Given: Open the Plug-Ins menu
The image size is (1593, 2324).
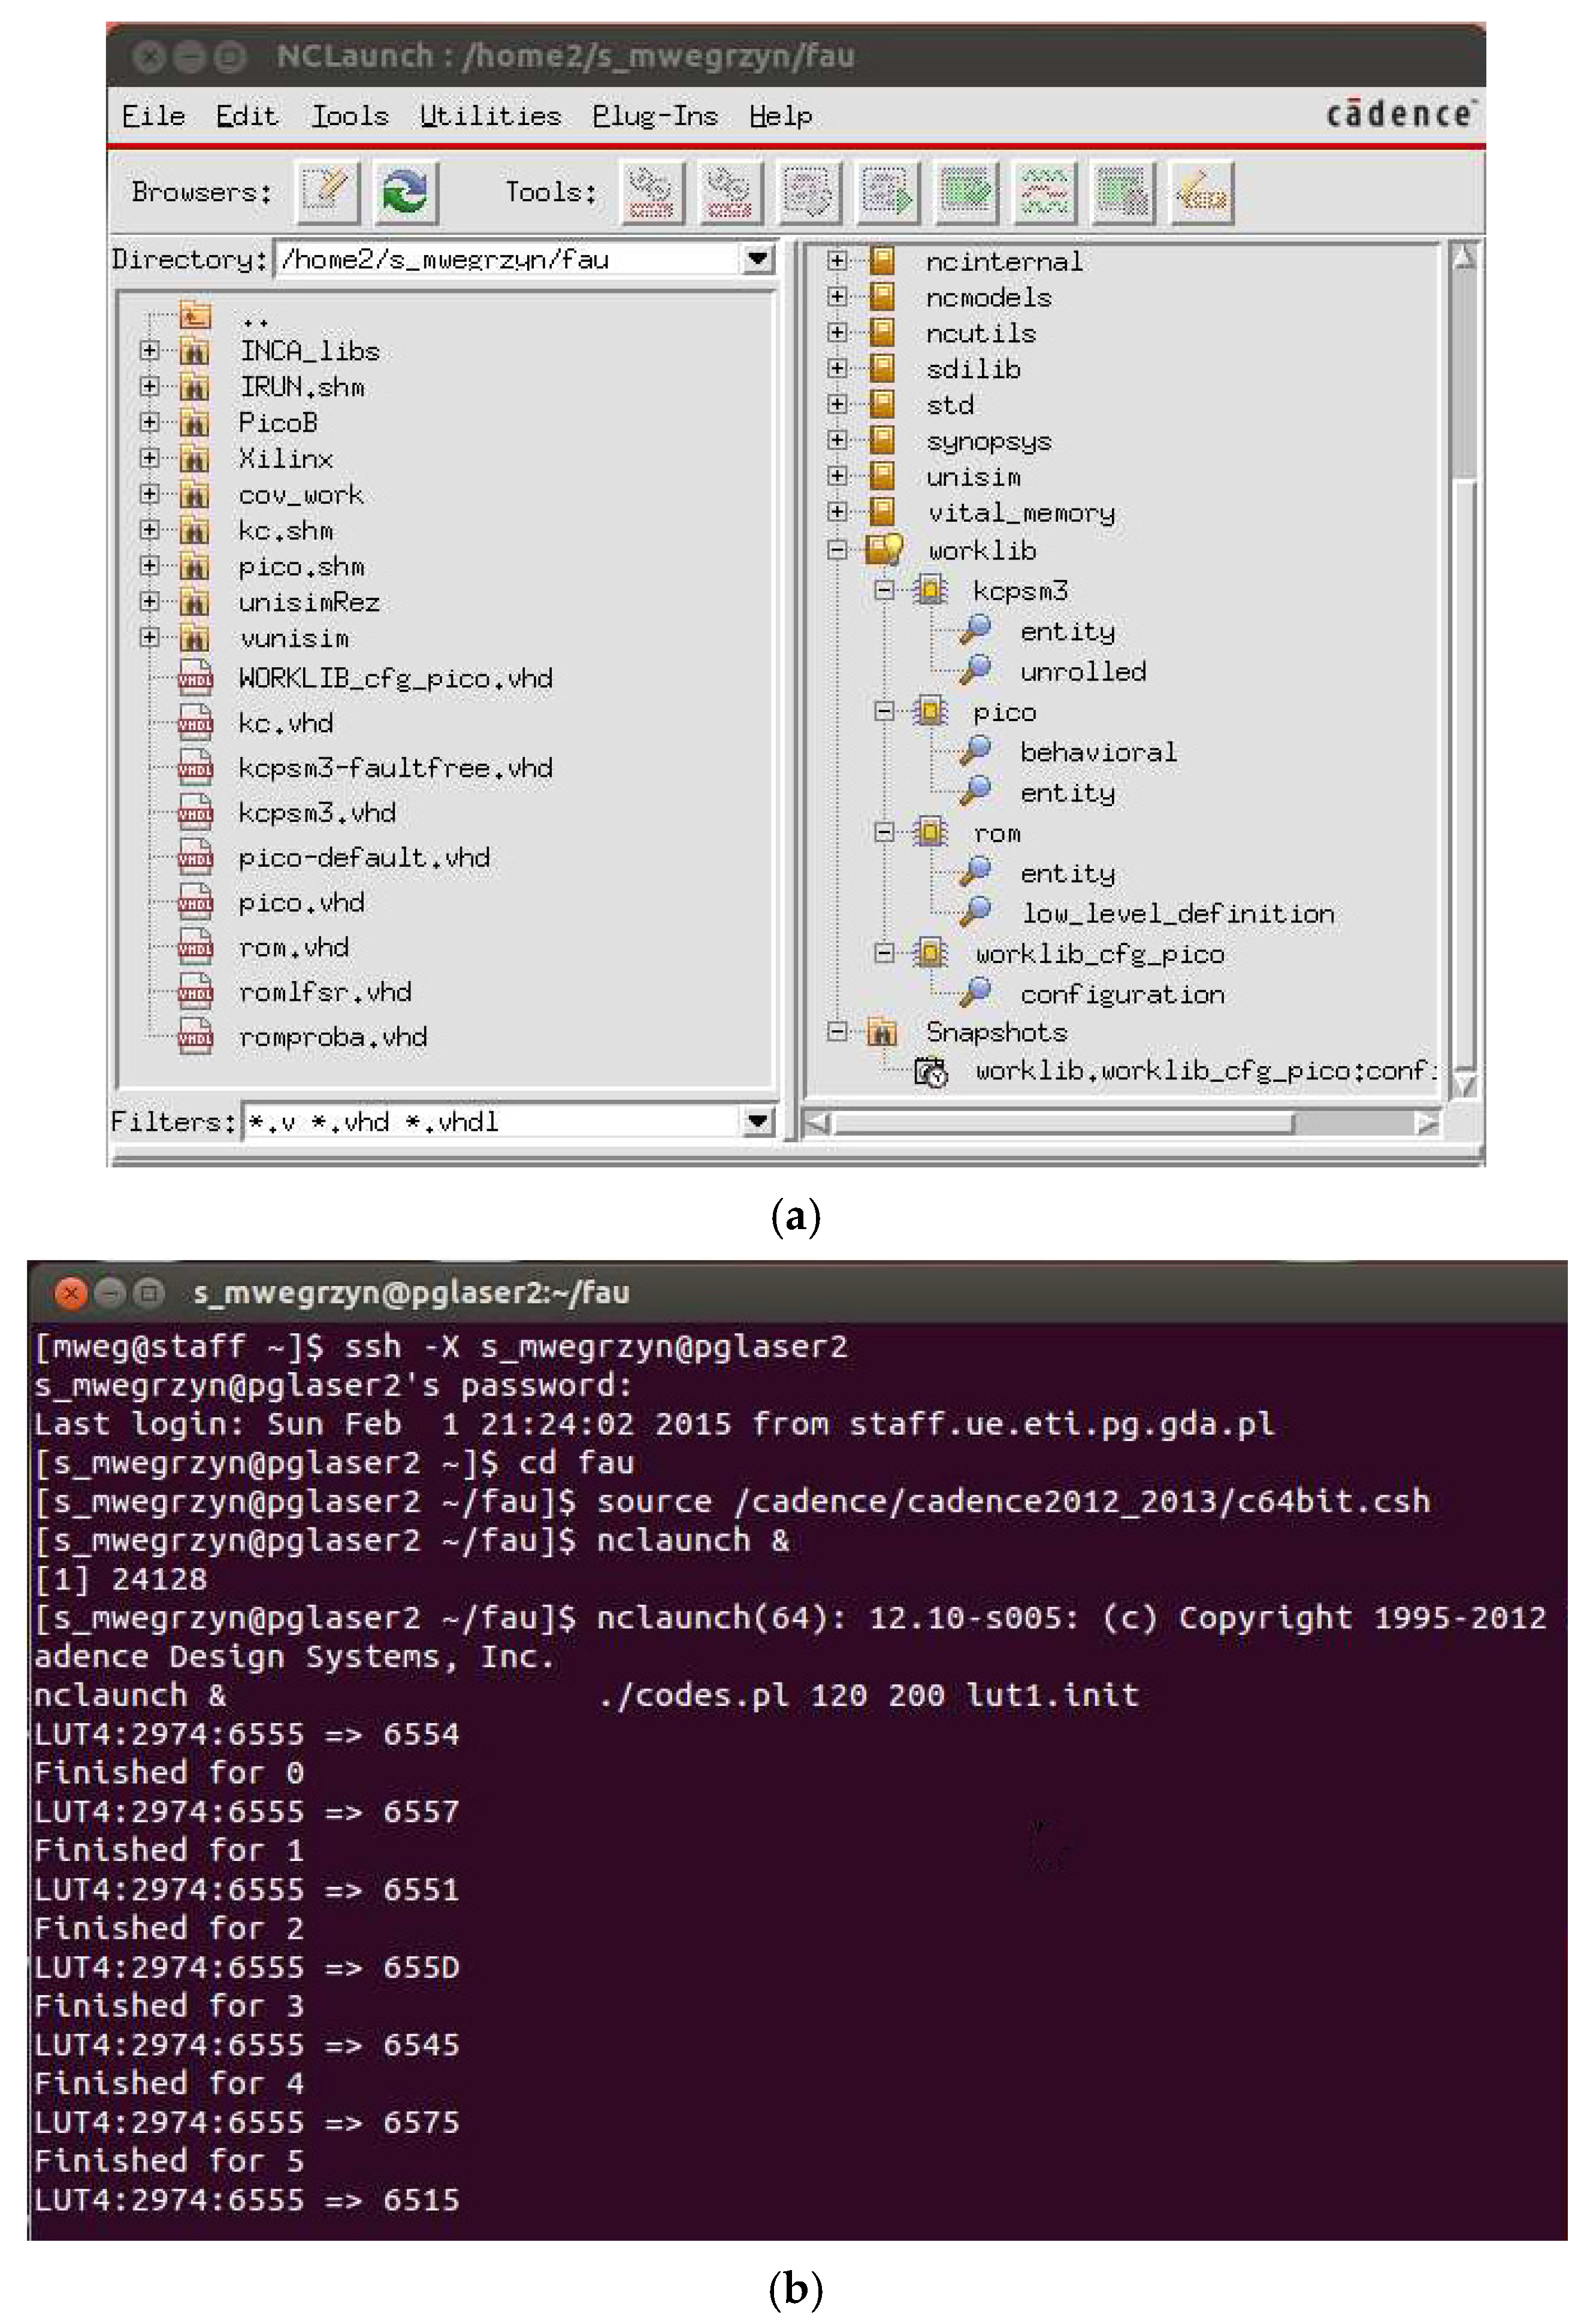Looking at the screenshot, I should coord(654,116).
